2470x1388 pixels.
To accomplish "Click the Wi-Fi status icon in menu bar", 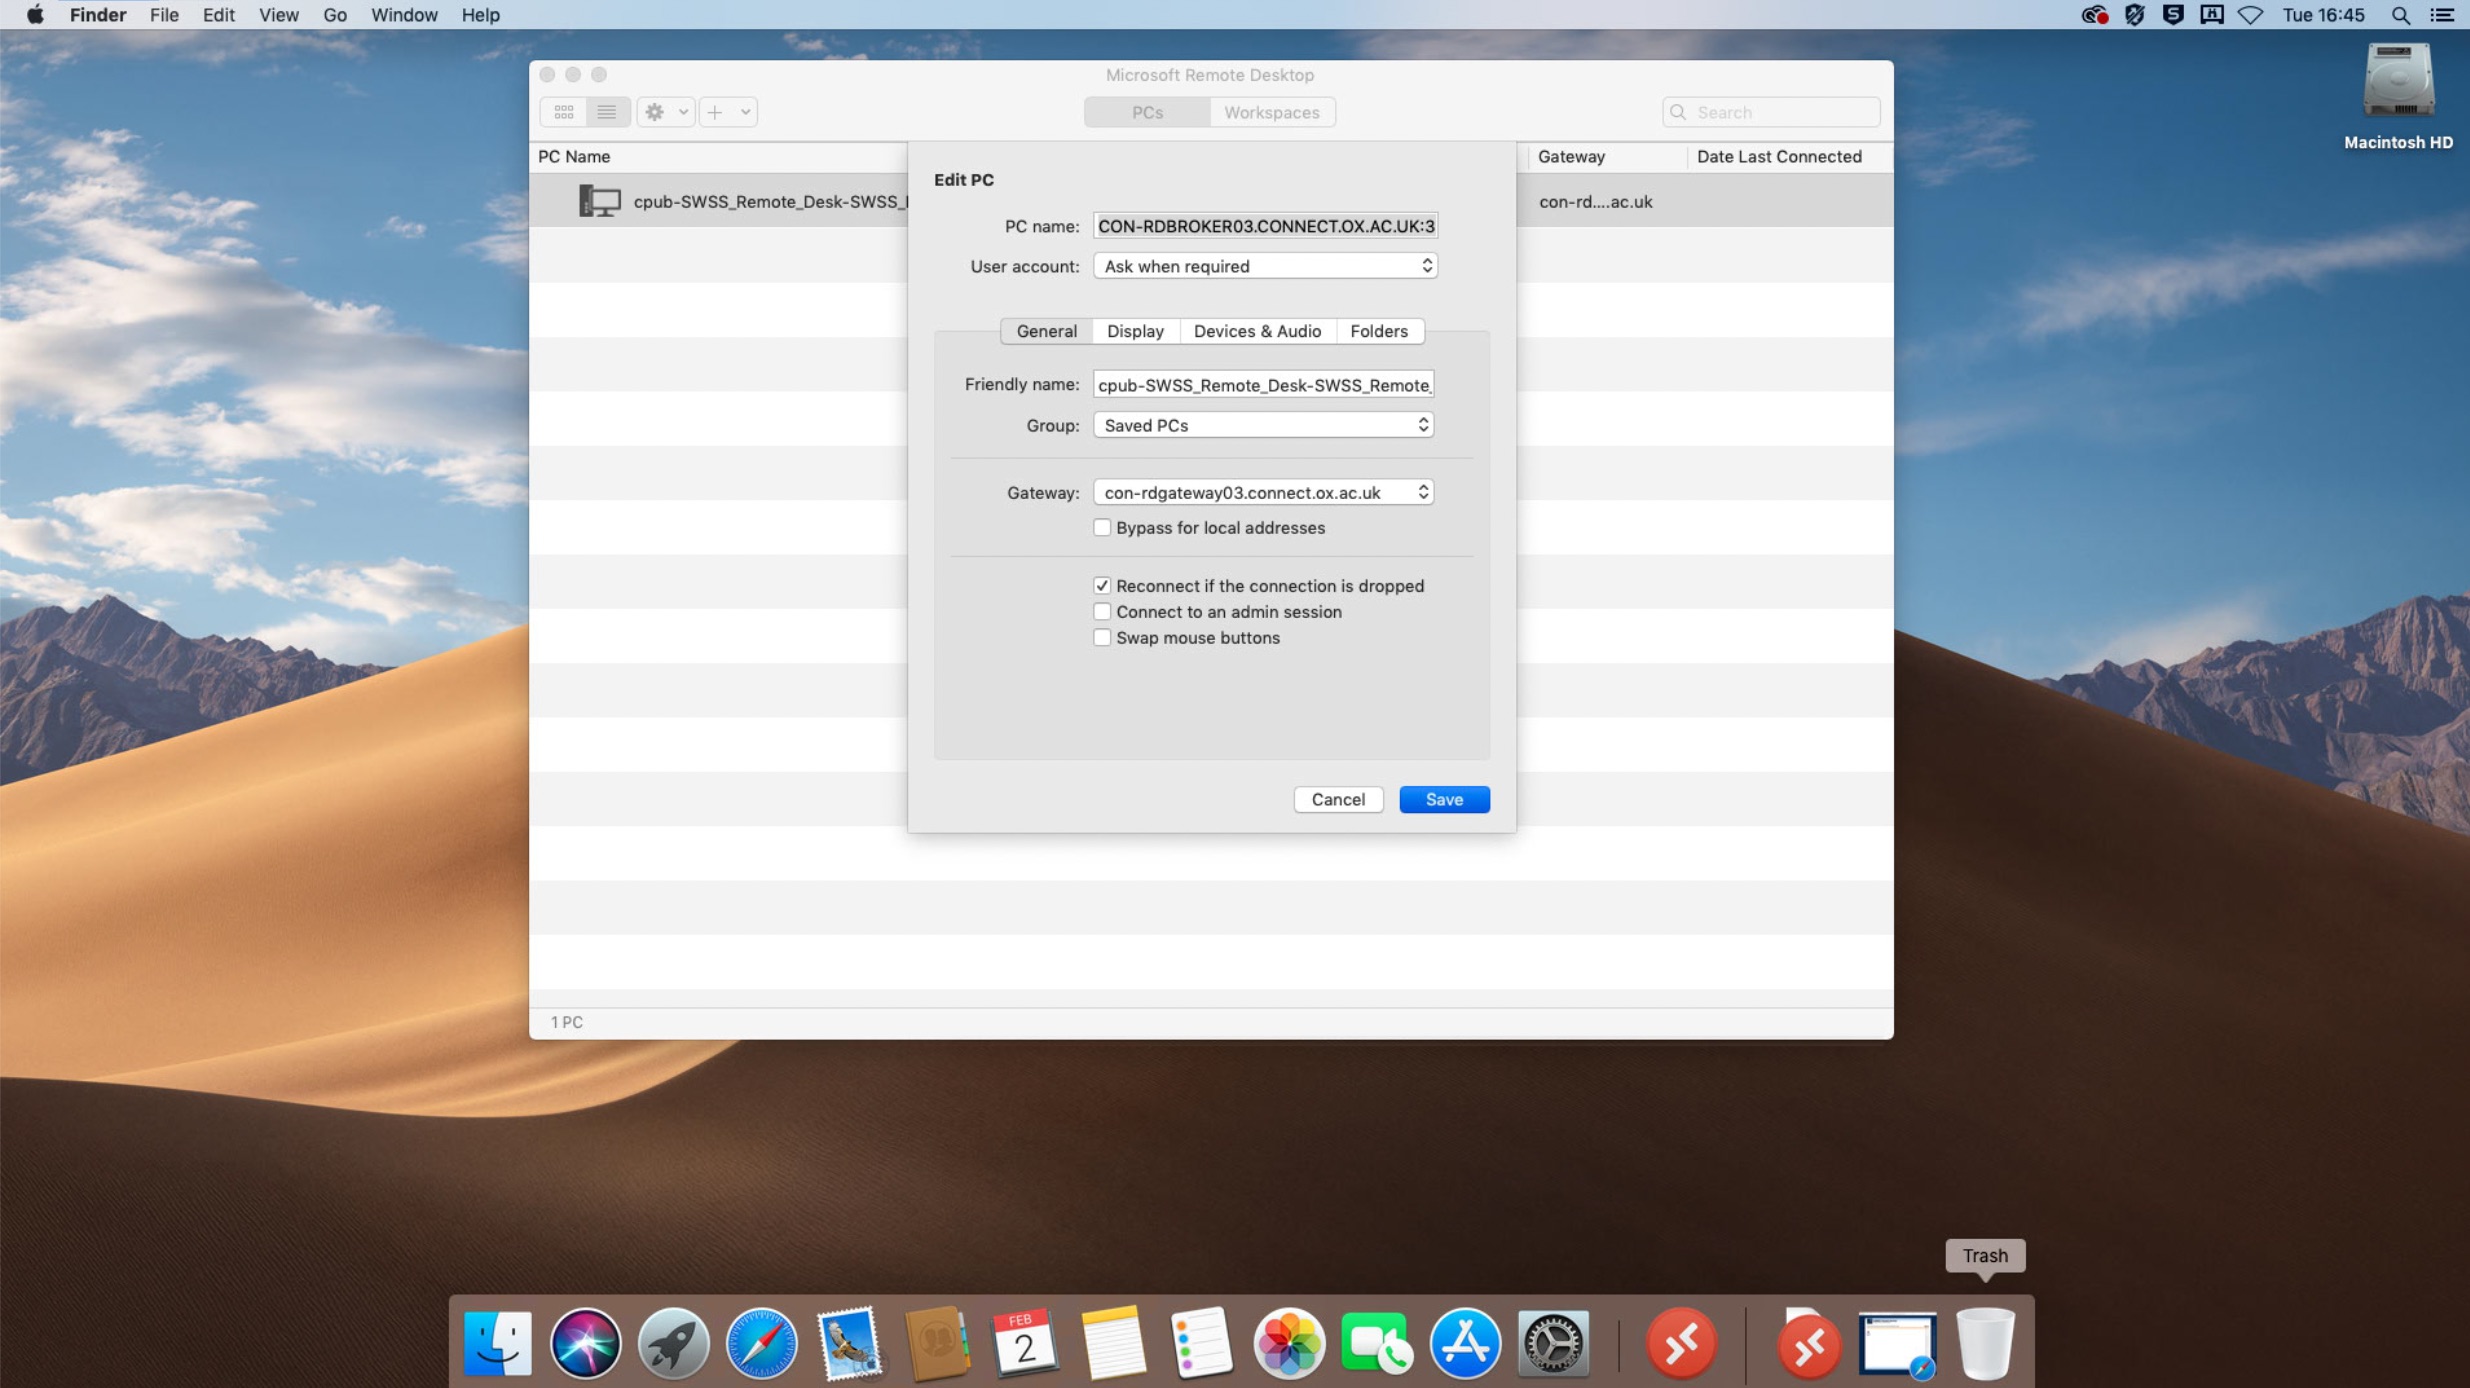I will coord(2250,15).
